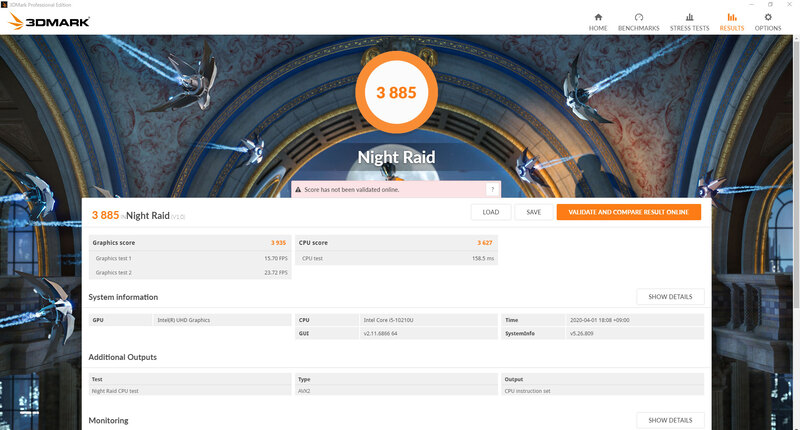
Task: Click the RESULTS menu label
Action: (x=732, y=29)
